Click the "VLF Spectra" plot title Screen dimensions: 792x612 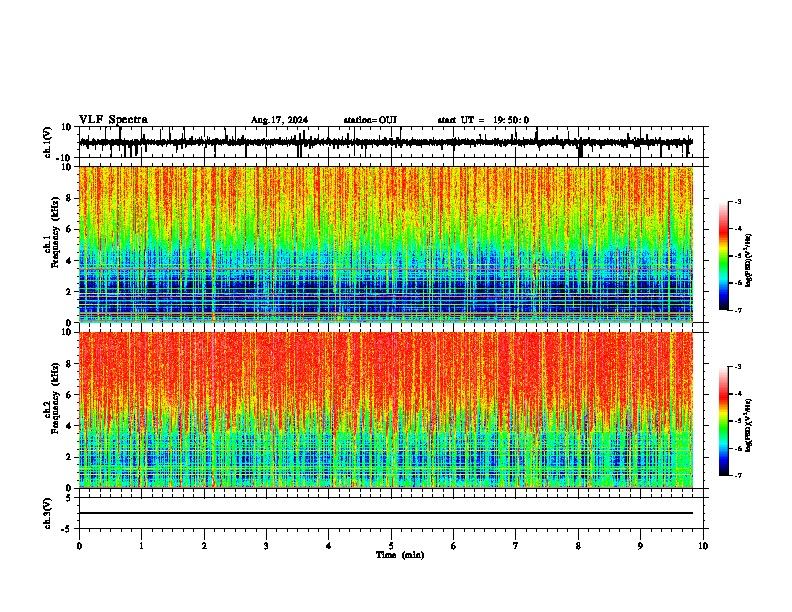(113, 120)
